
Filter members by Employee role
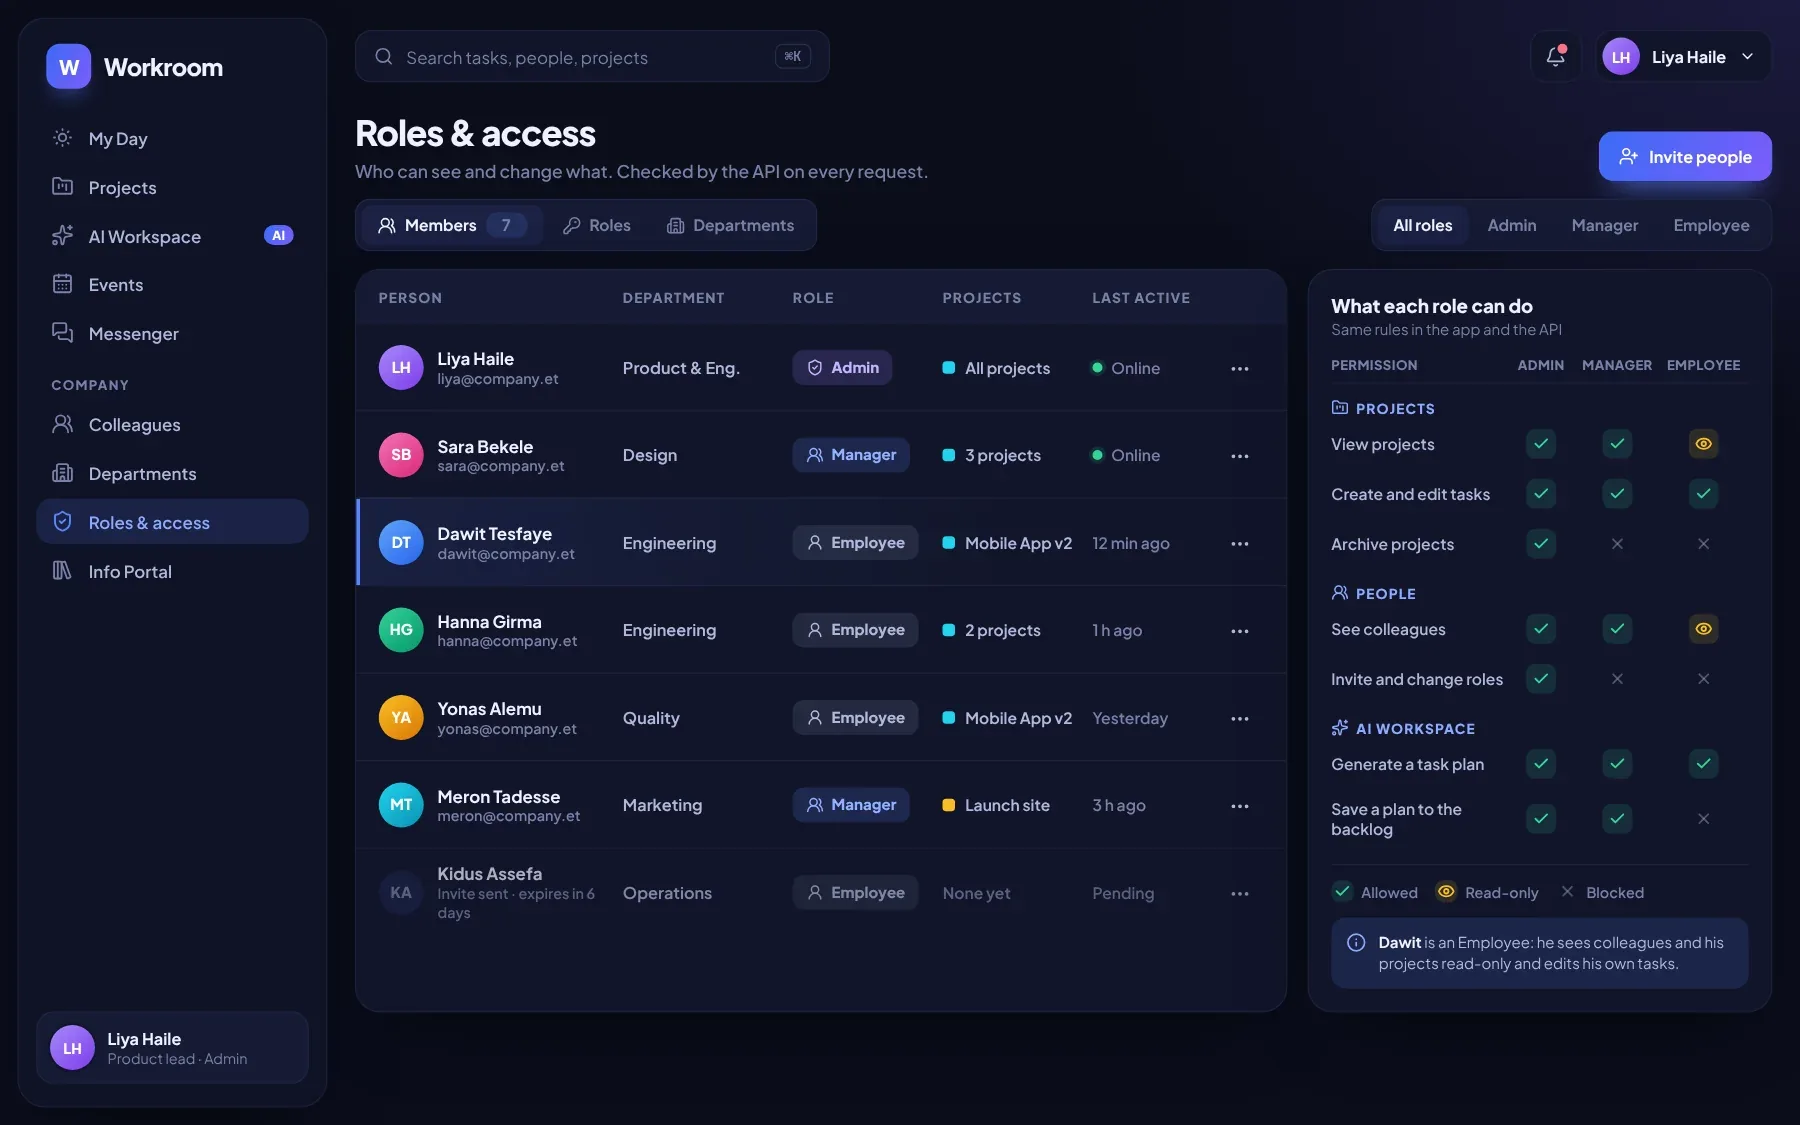pyautogui.click(x=1711, y=226)
